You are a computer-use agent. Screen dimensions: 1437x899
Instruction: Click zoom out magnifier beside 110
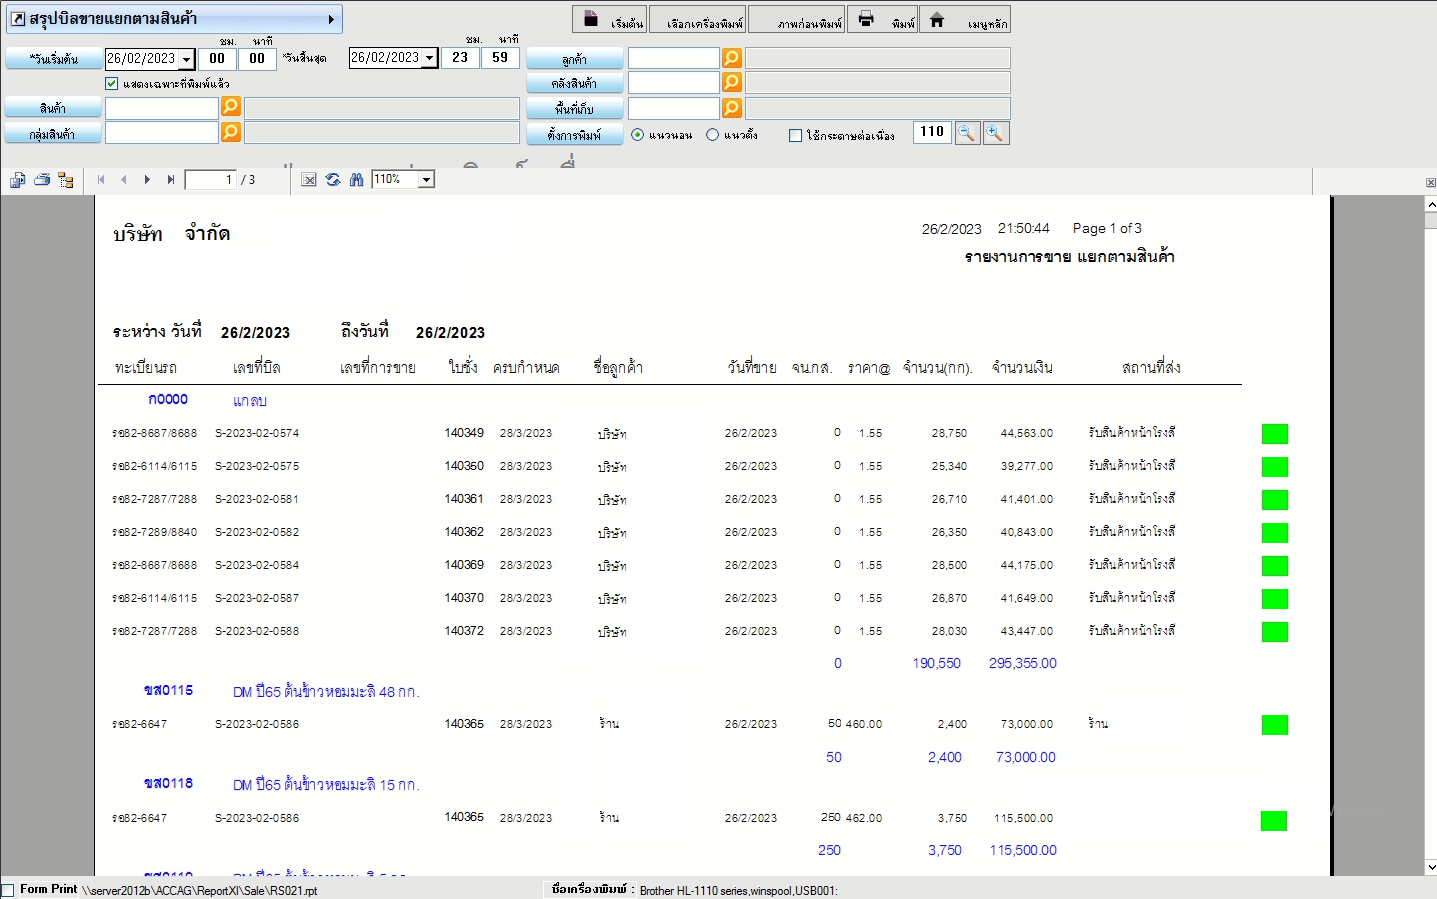[x=967, y=133]
